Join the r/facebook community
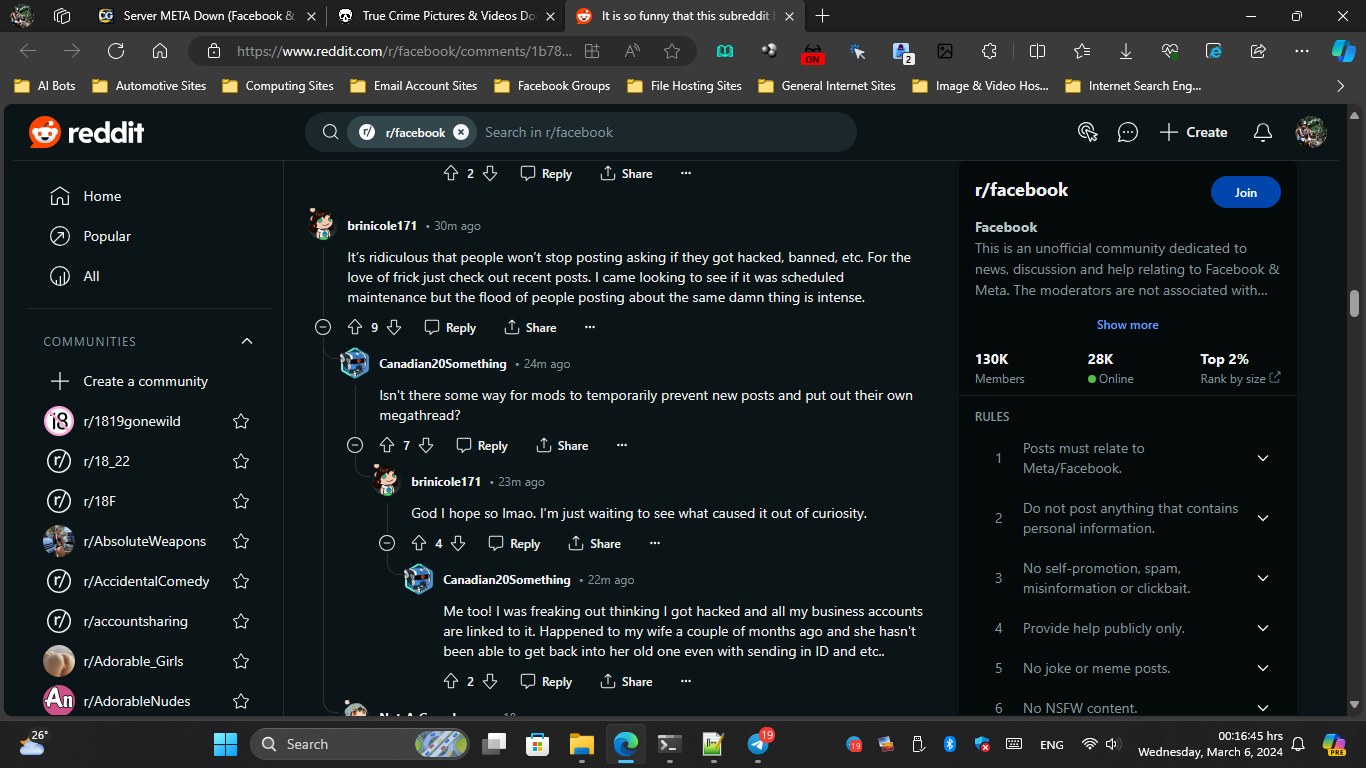 point(1245,193)
